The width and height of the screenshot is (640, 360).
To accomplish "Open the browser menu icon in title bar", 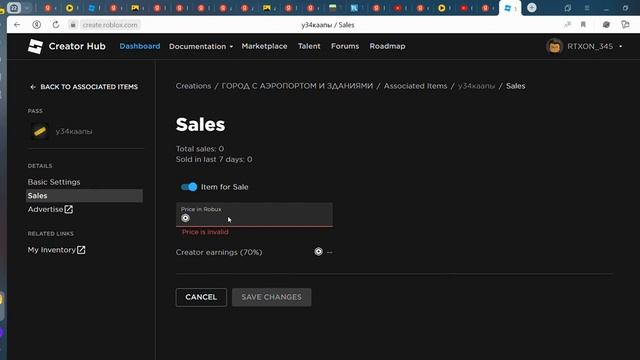I will coord(587,8).
